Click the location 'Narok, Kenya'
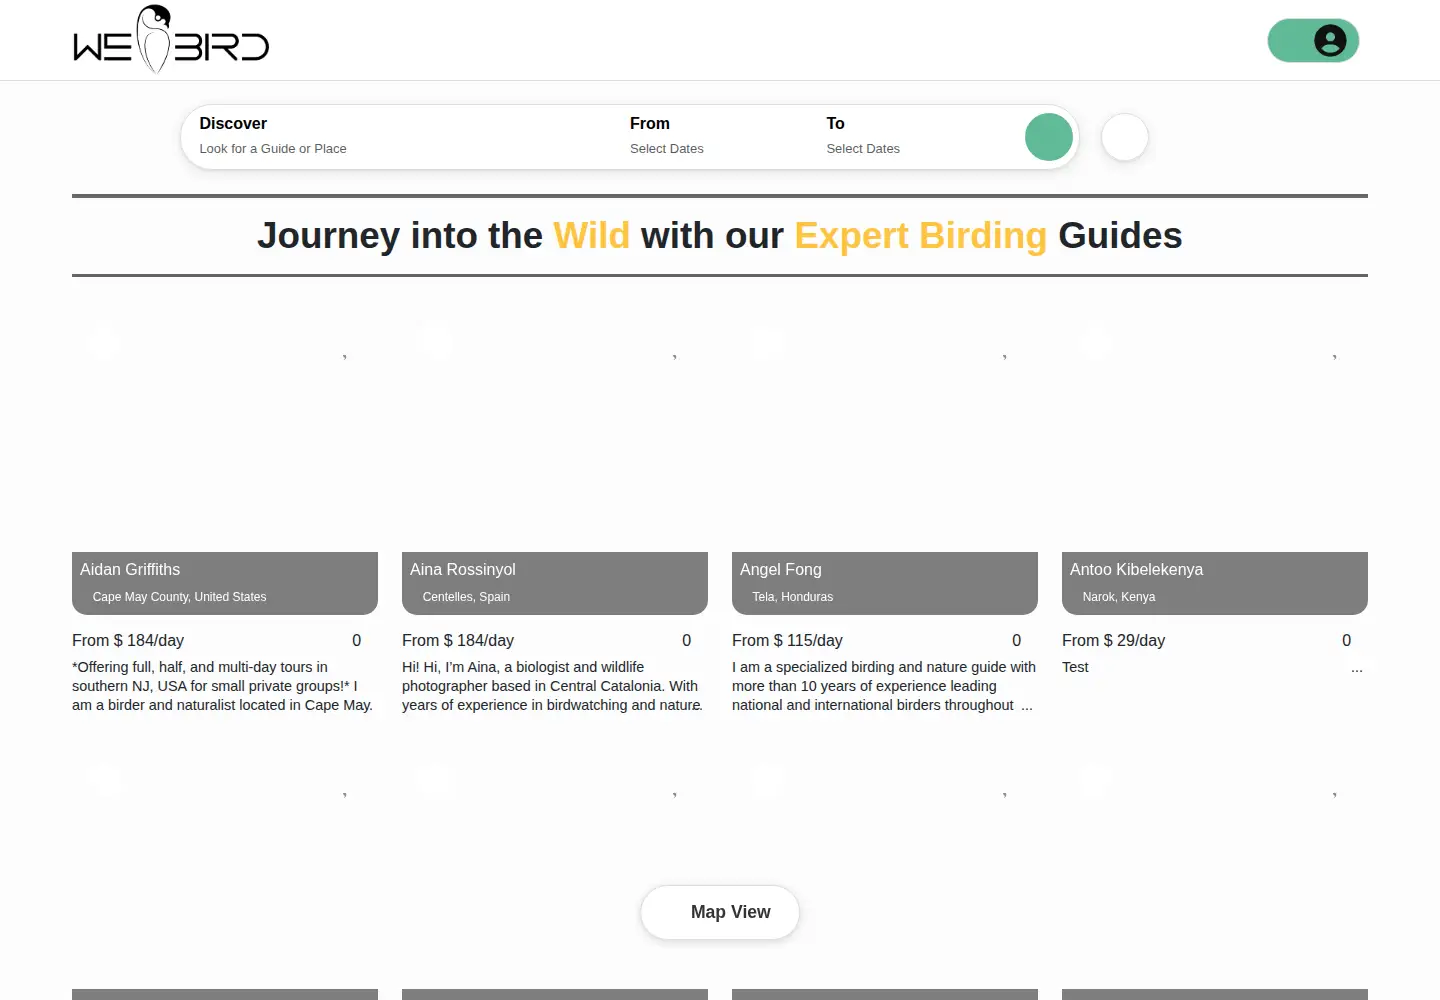 coord(1119,597)
